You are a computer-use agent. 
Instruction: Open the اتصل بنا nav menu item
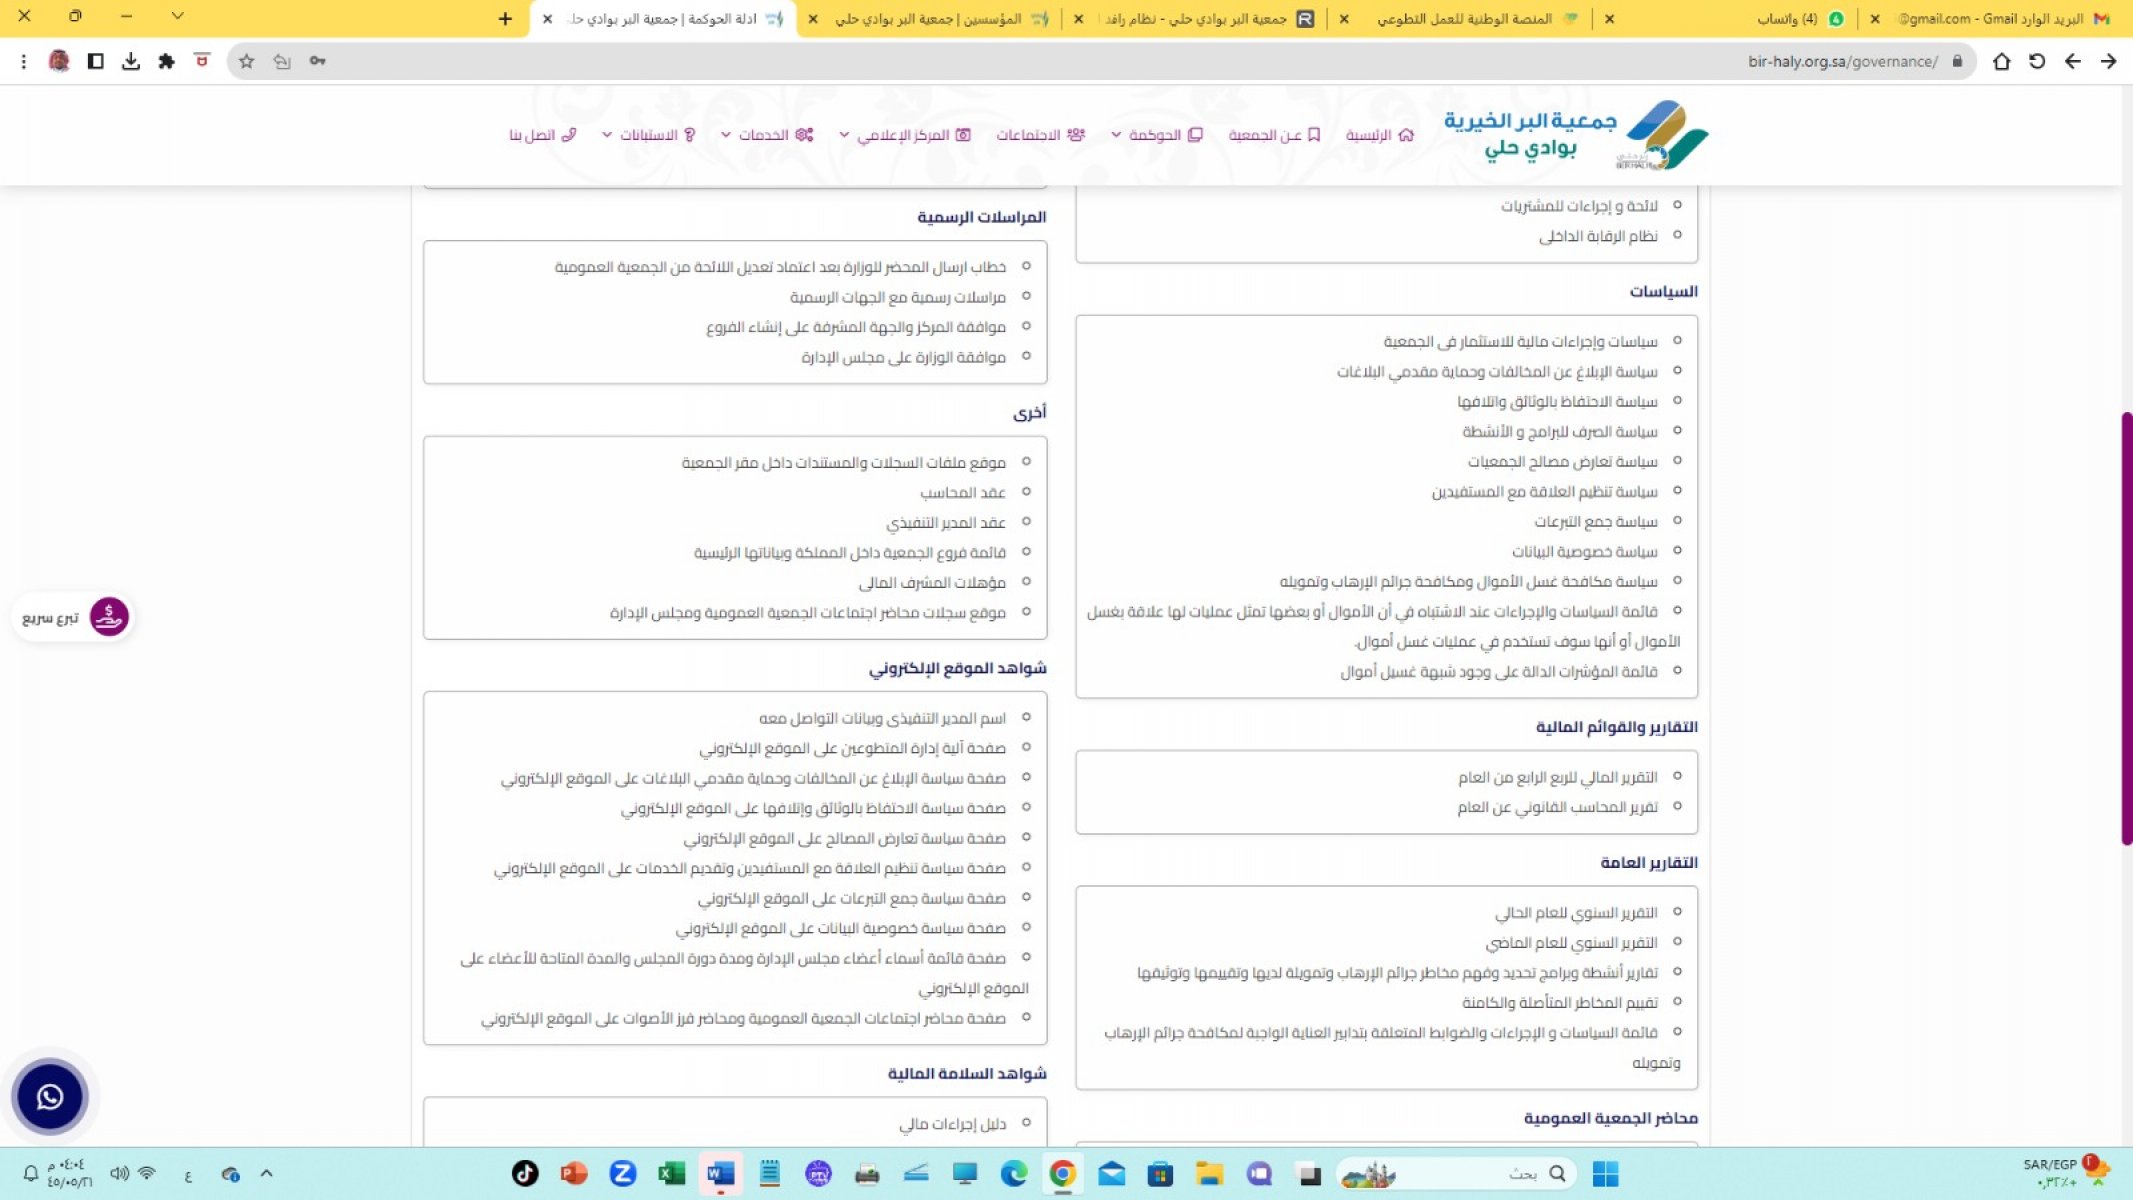(543, 135)
